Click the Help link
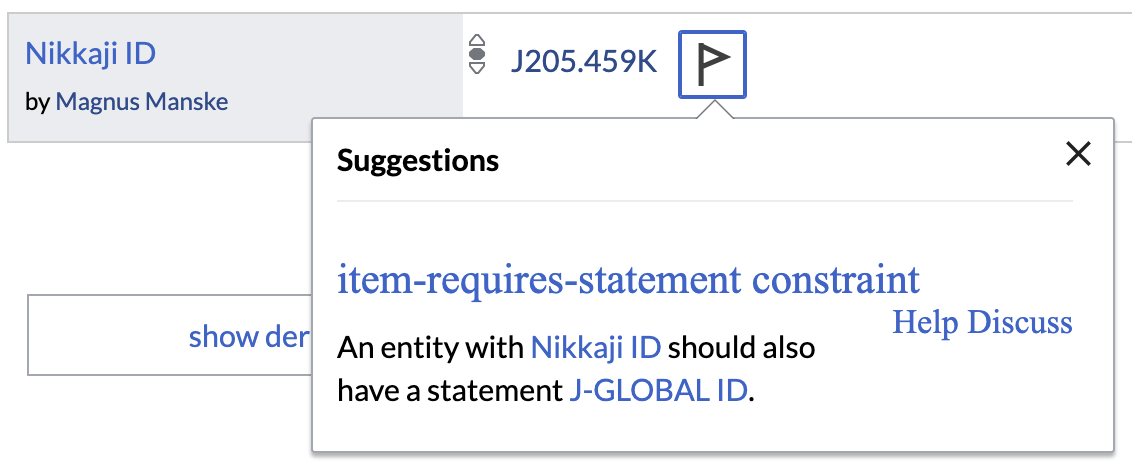 point(926,322)
